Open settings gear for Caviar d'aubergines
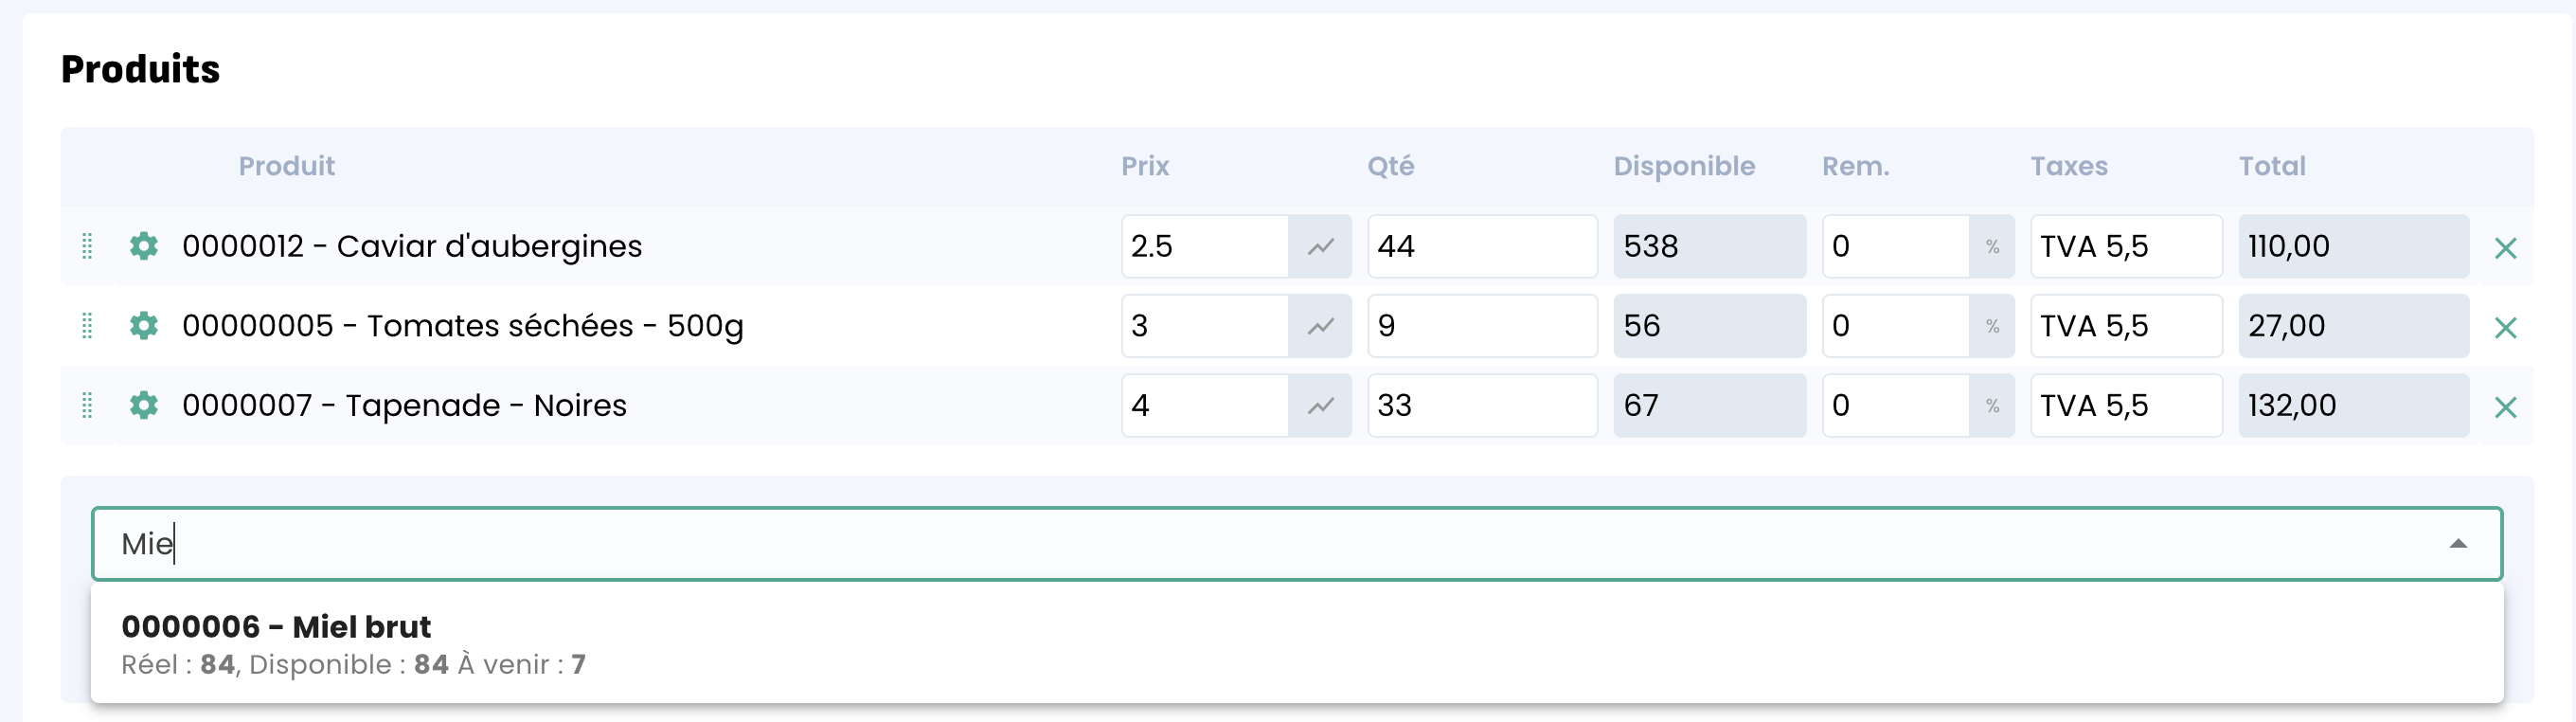 (x=144, y=246)
